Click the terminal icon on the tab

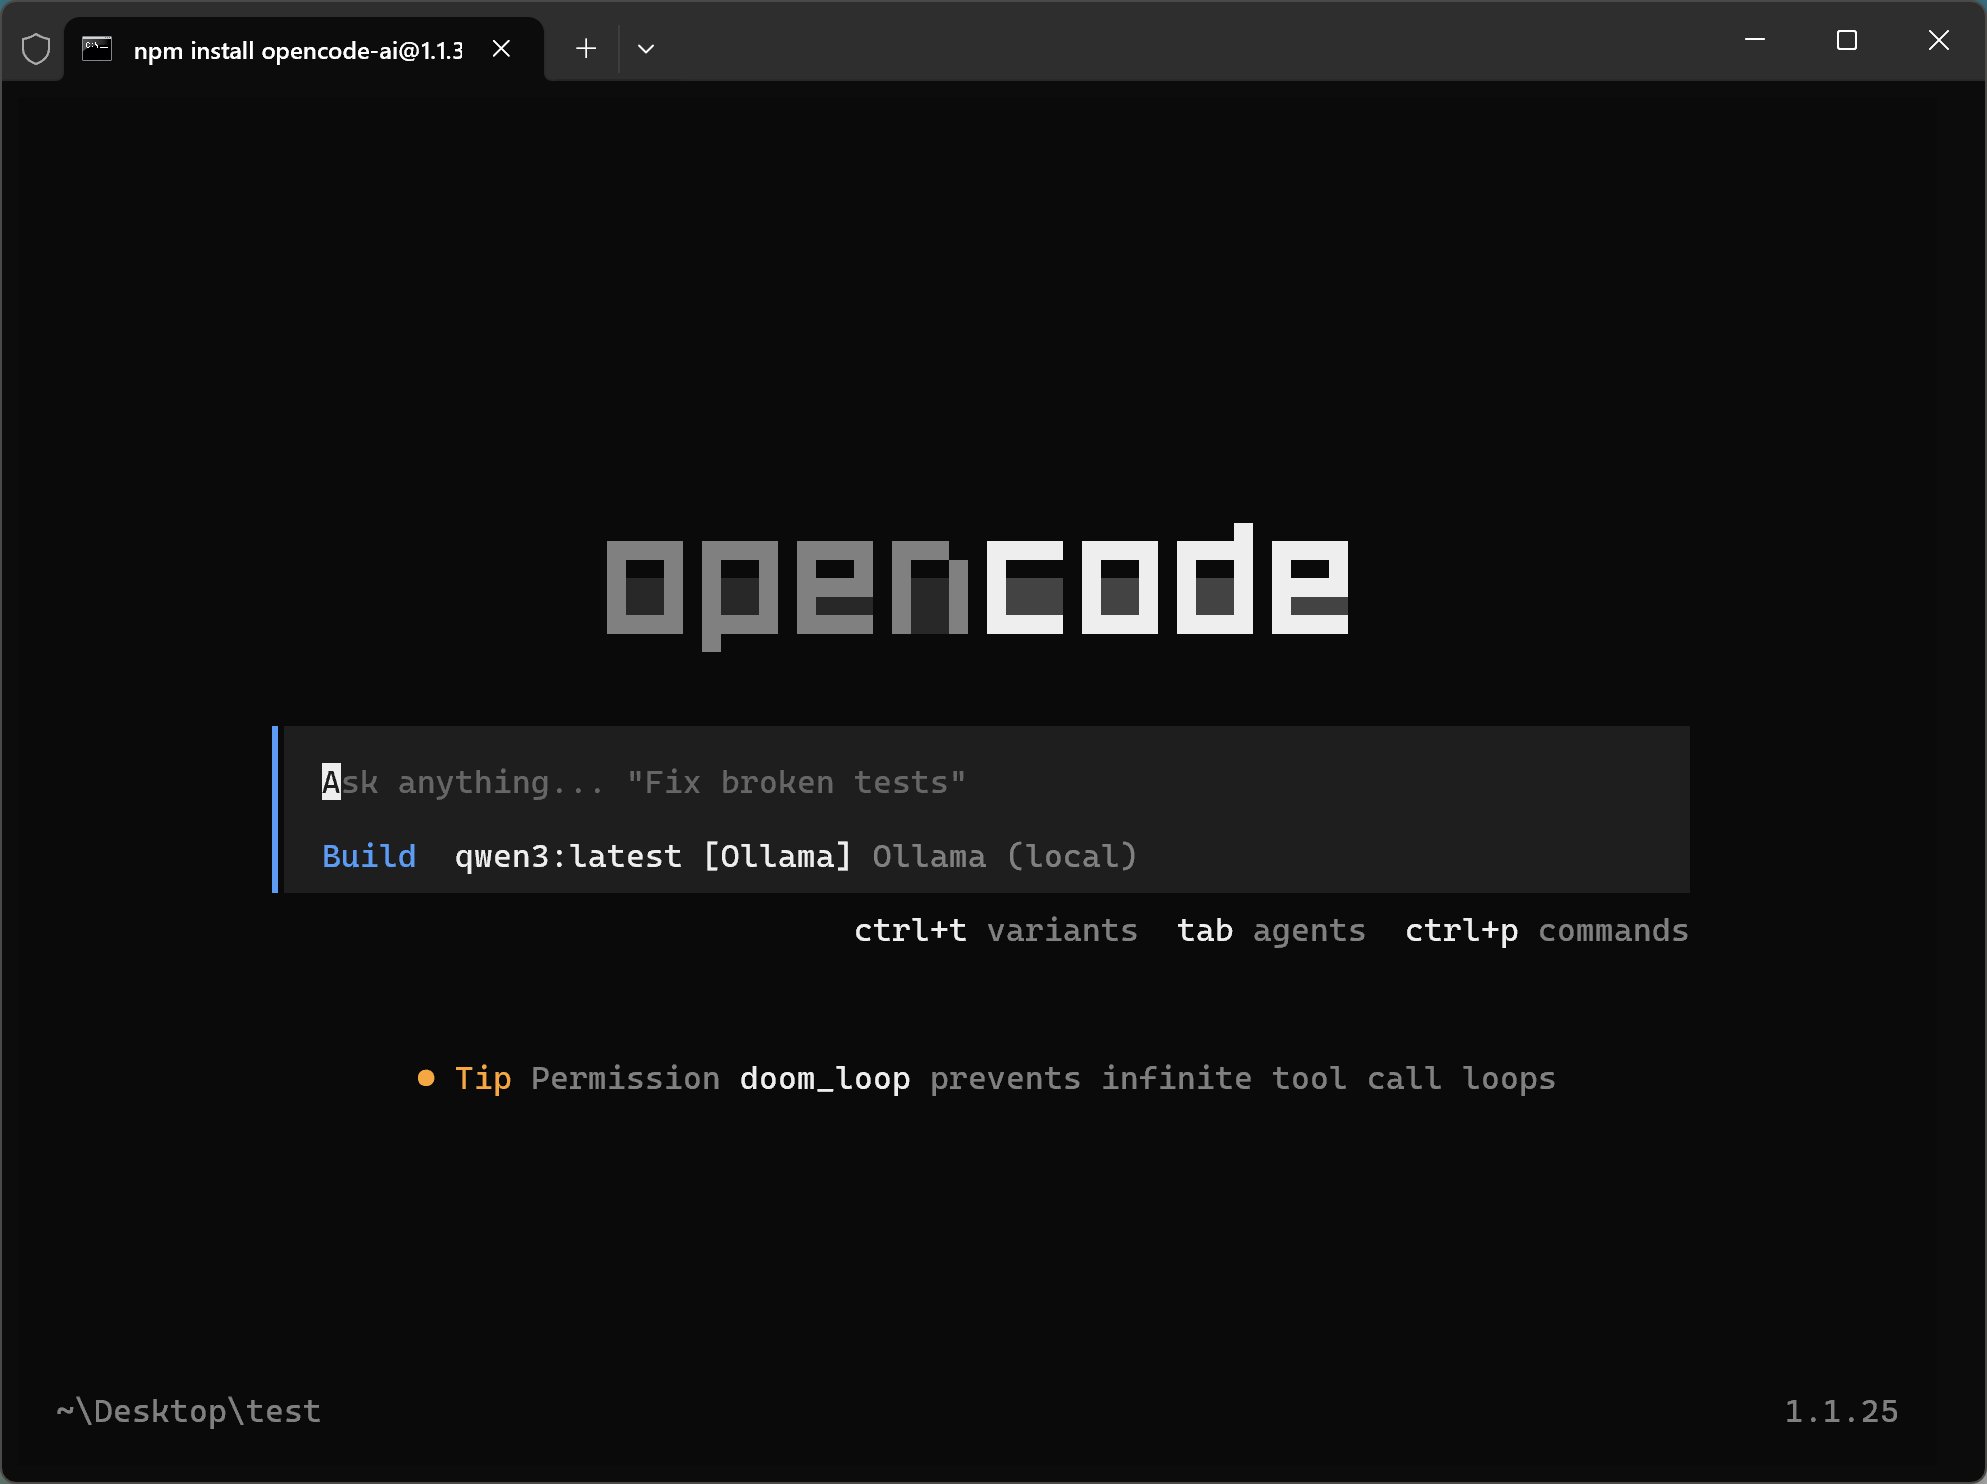97,49
